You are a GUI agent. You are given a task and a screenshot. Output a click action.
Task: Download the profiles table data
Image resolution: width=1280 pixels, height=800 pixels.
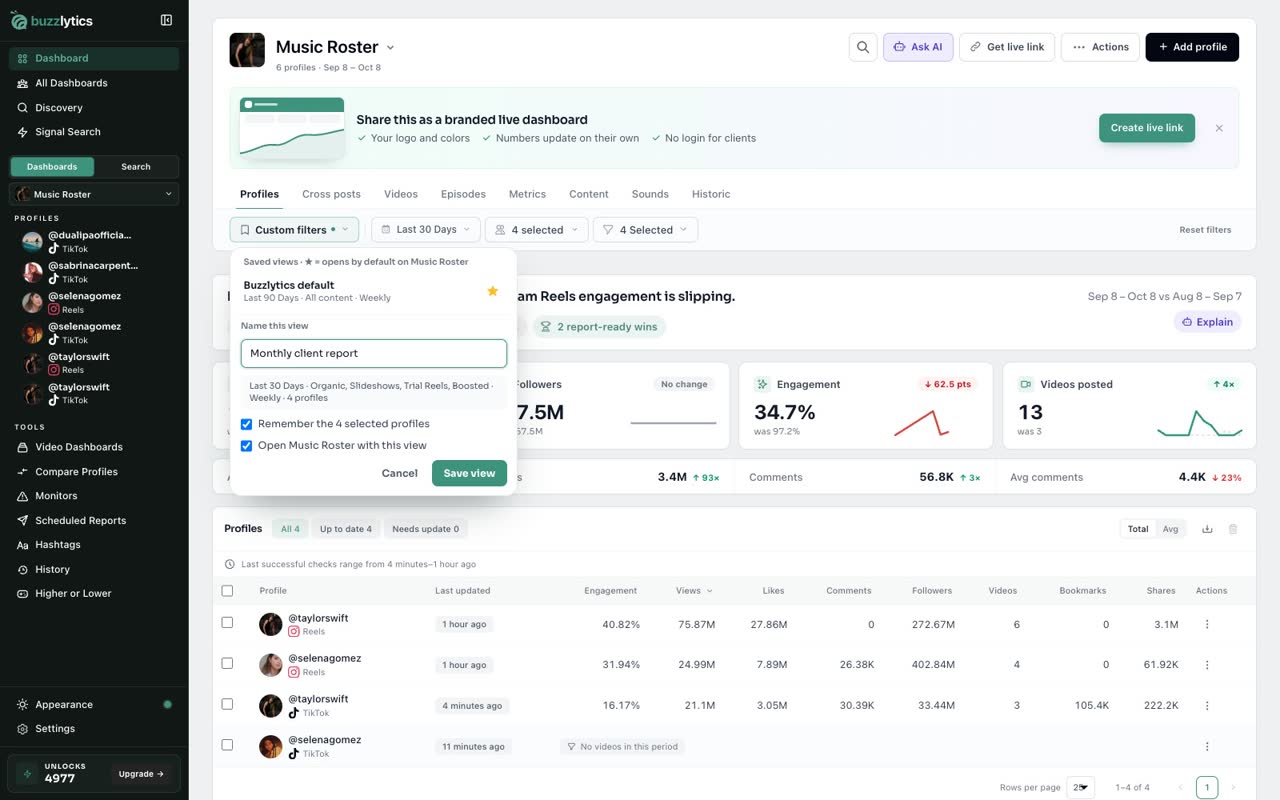click(1207, 529)
